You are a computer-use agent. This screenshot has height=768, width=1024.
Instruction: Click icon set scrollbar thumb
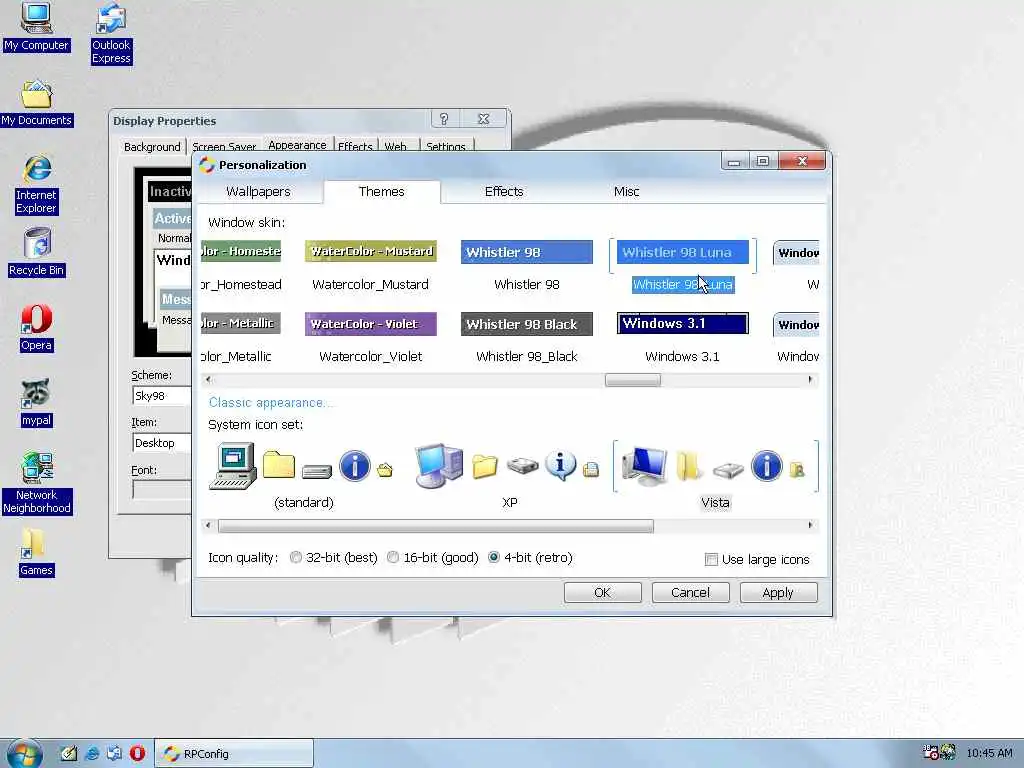point(436,525)
